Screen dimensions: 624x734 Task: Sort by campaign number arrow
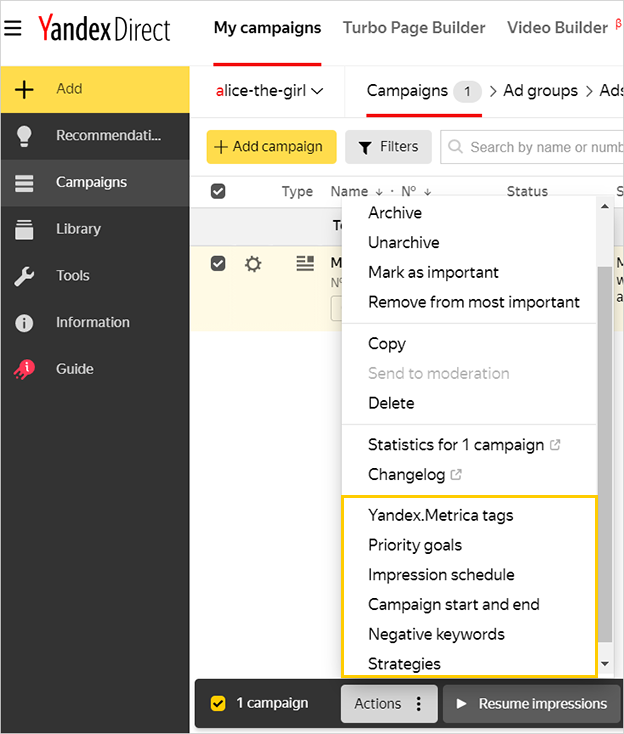pos(427,192)
